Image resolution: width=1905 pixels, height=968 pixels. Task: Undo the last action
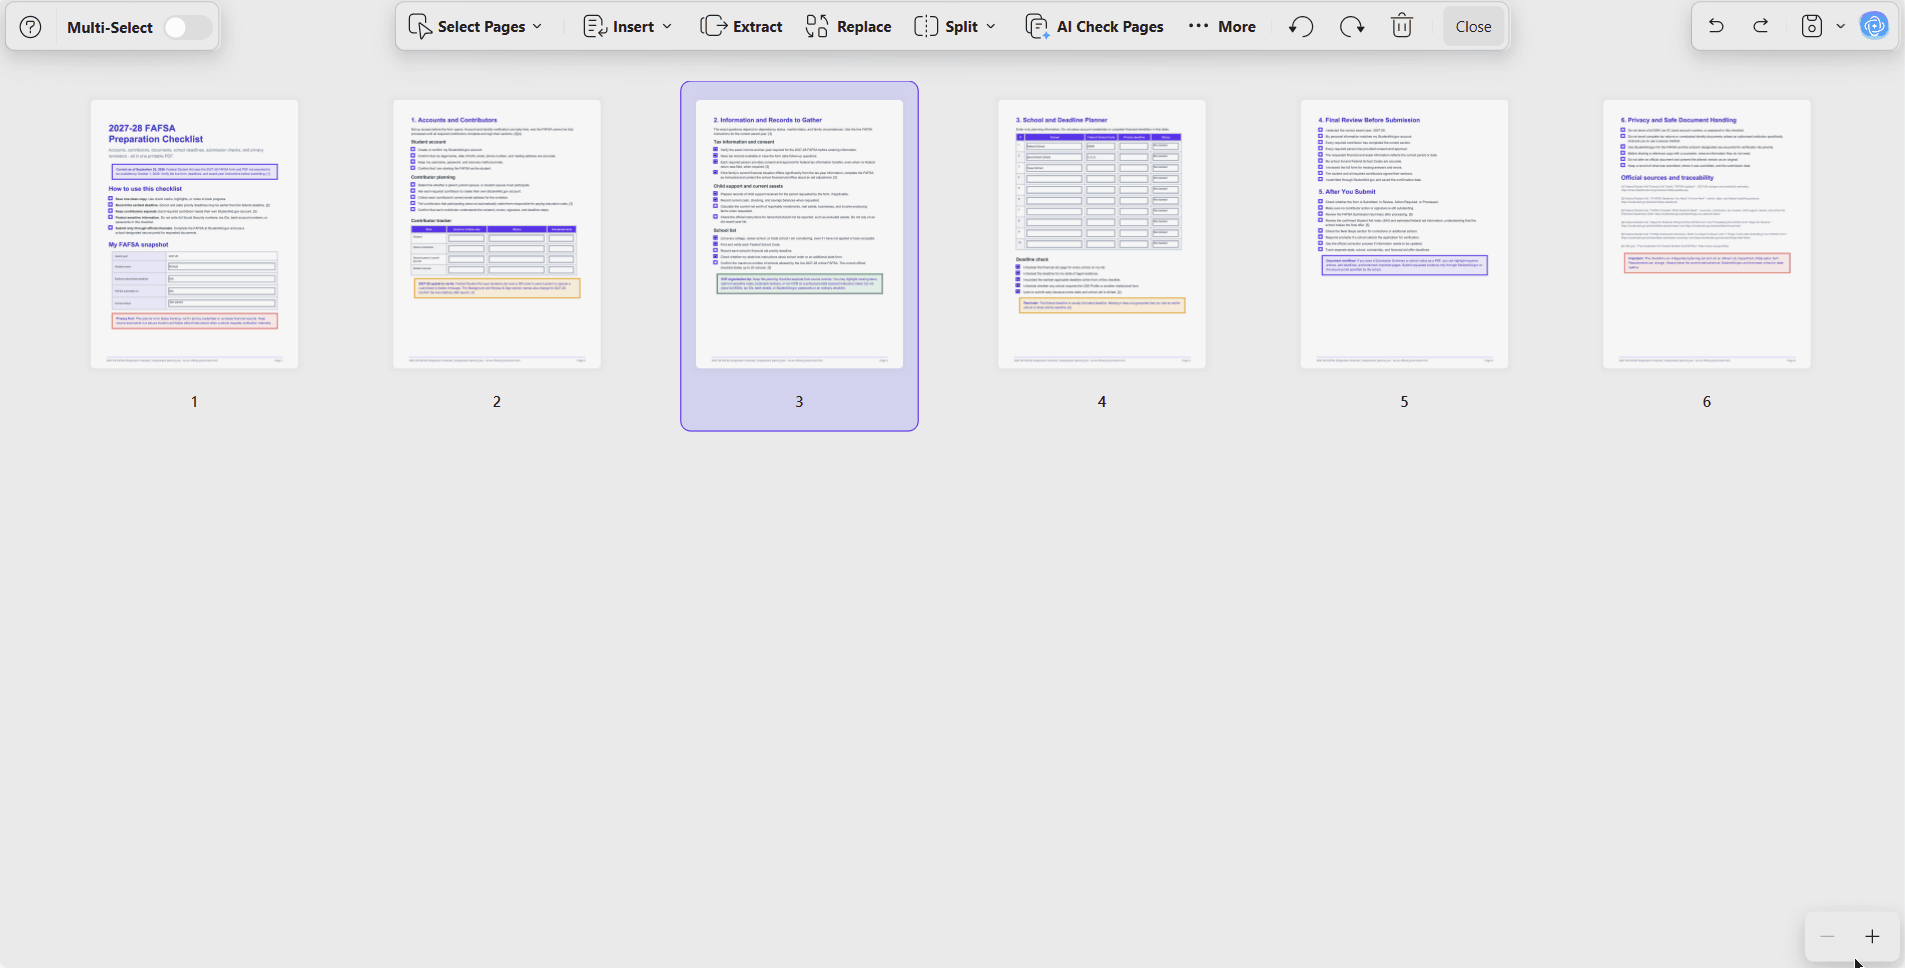point(1716,26)
